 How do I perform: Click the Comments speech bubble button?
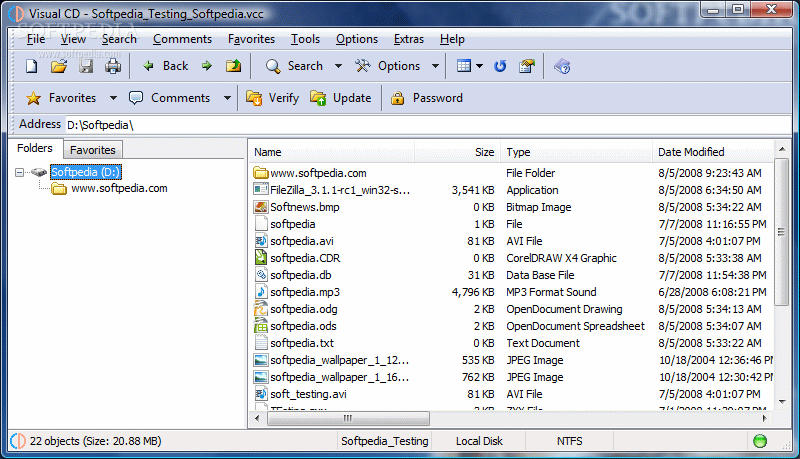[x=169, y=98]
